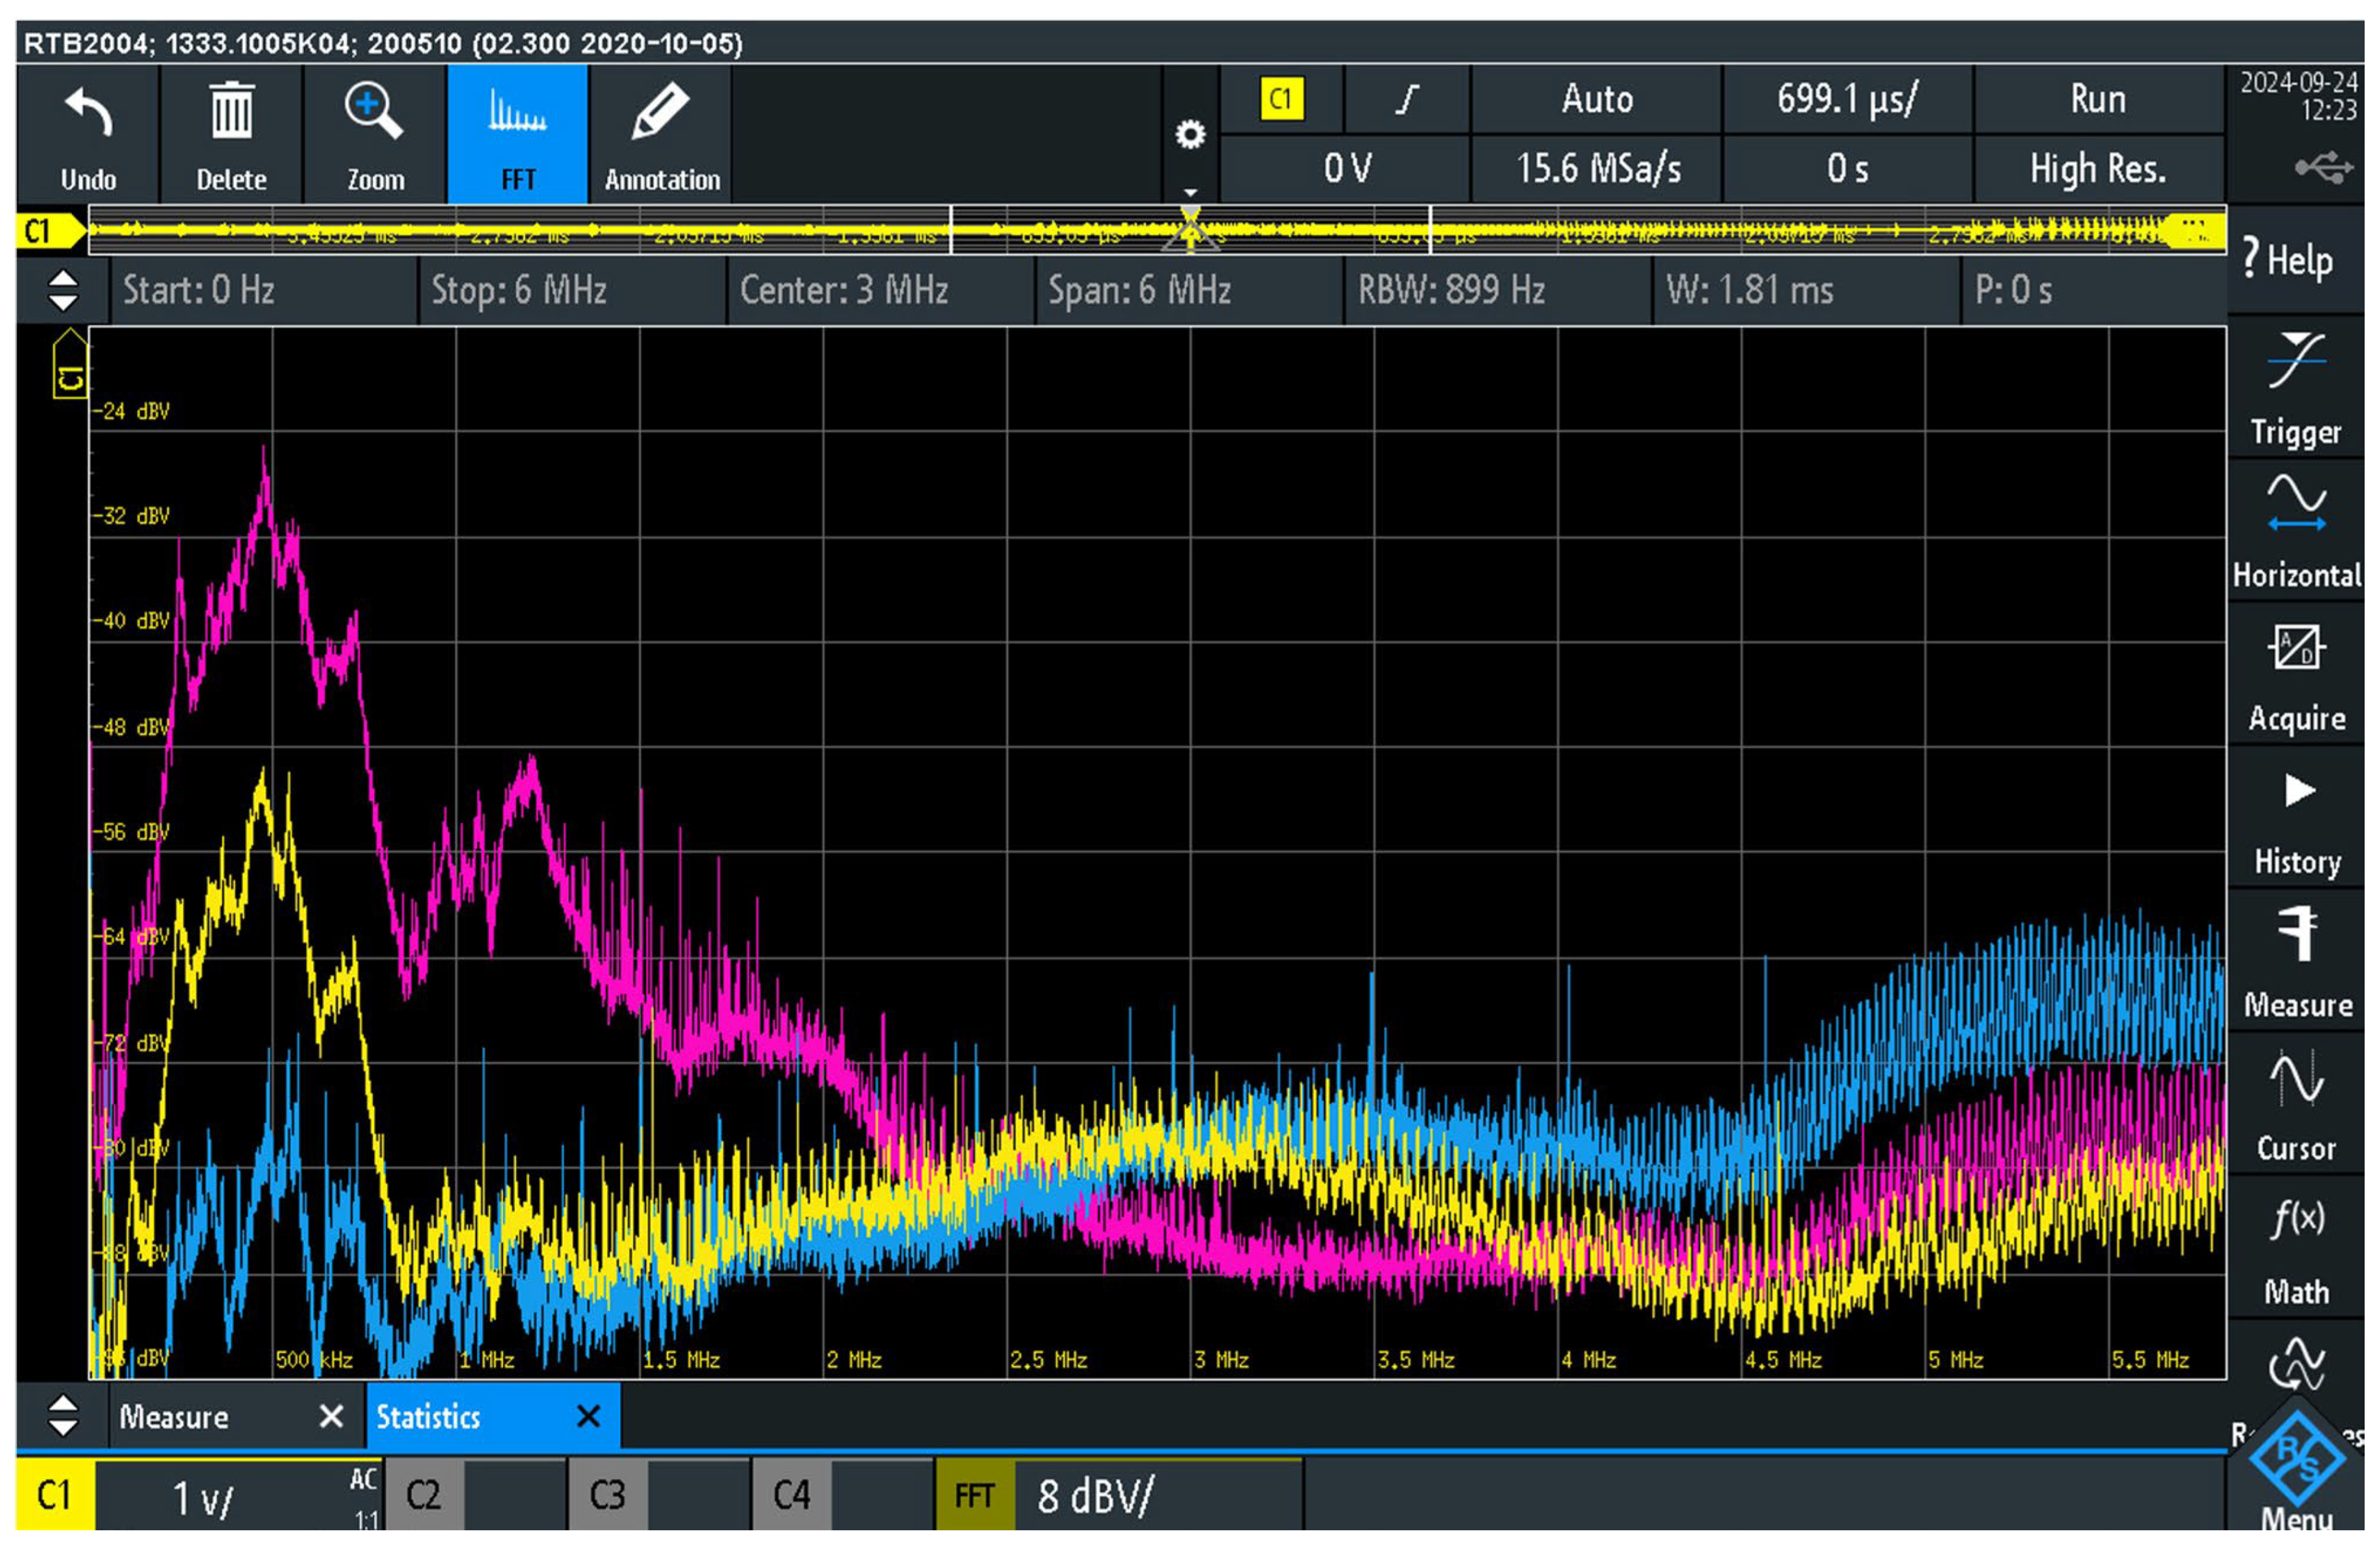Click the Run acquisition button
Image resolution: width=2380 pixels, height=1542 pixels.
click(x=2097, y=99)
